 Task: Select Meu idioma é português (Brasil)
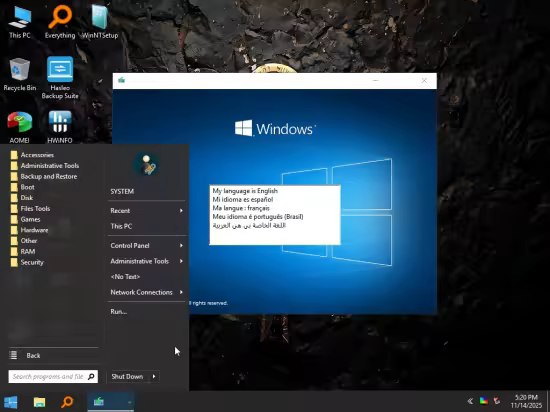pyautogui.click(x=258, y=216)
